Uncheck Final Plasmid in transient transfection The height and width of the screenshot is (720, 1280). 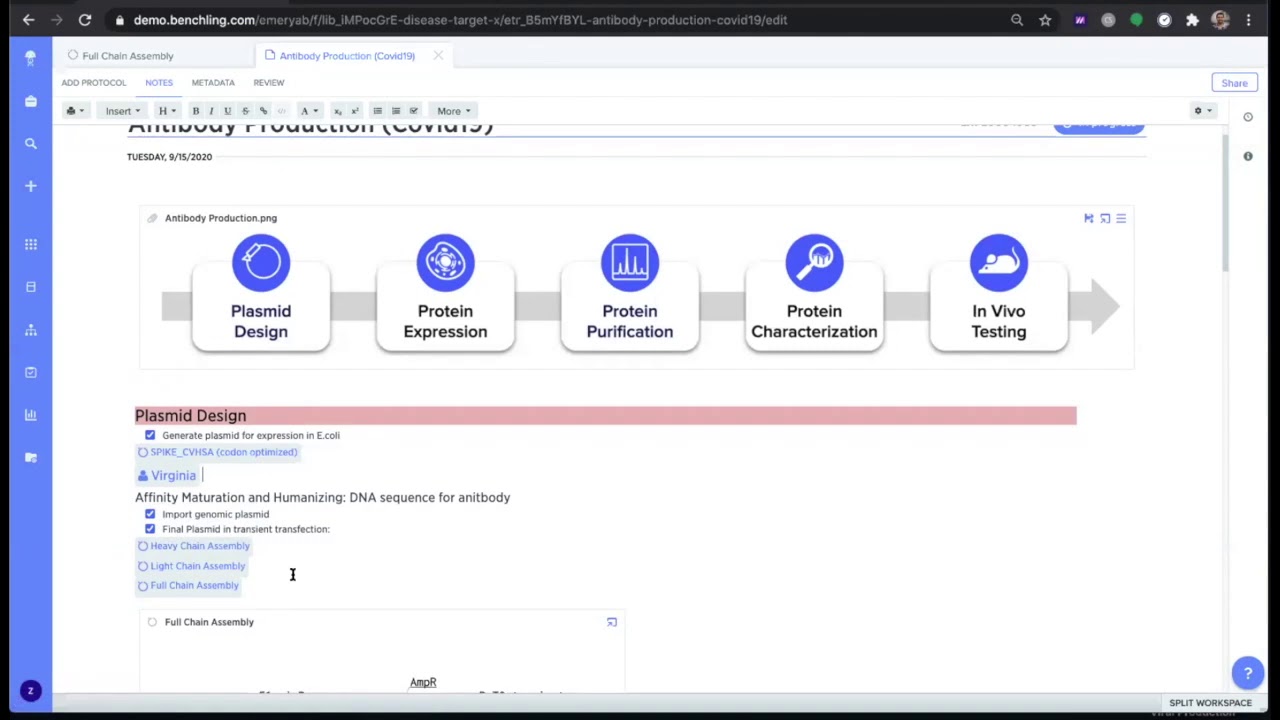click(x=150, y=529)
